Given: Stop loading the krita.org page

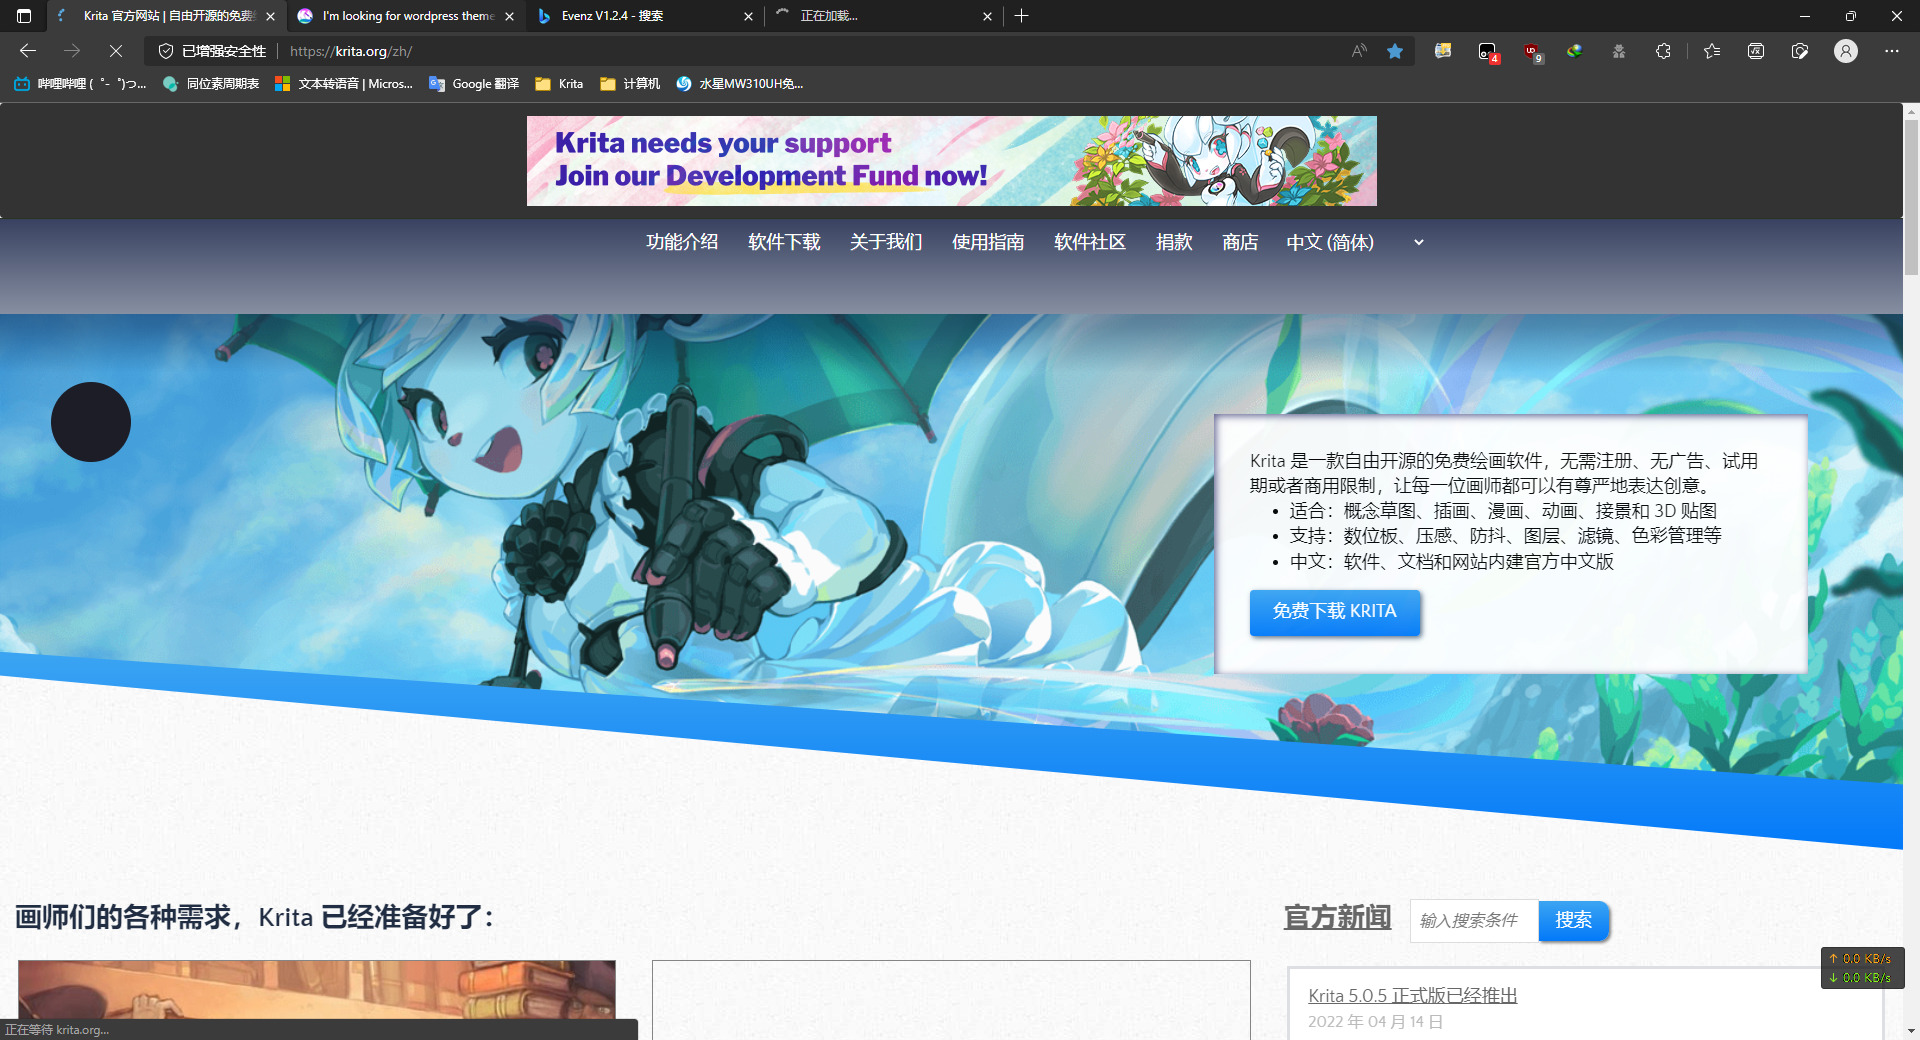Looking at the screenshot, I should (x=116, y=51).
